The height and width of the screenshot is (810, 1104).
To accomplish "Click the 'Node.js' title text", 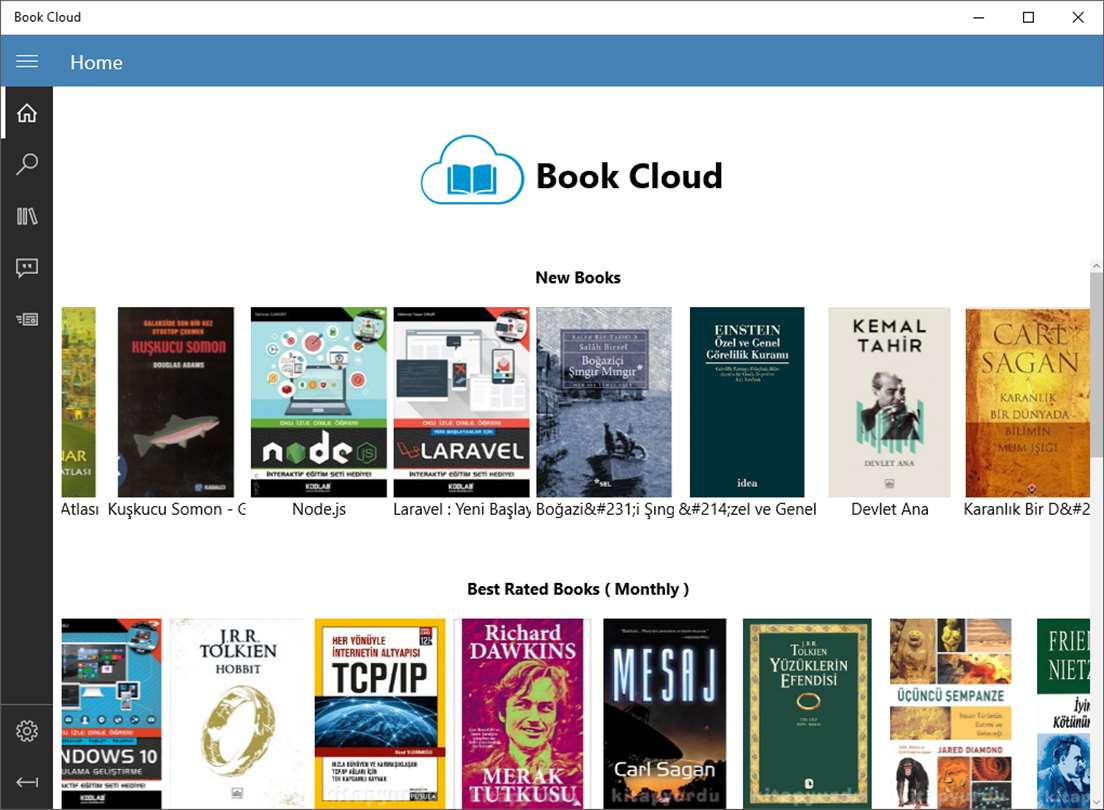I will (319, 509).
